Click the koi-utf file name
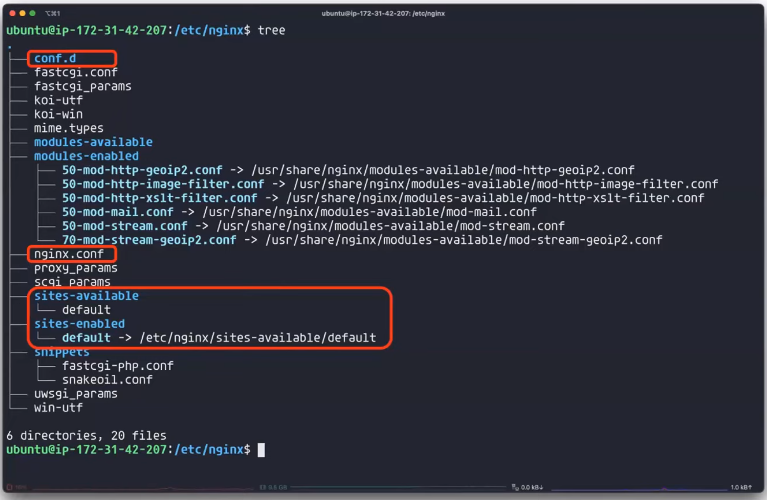The width and height of the screenshot is (767, 500). pos(58,100)
